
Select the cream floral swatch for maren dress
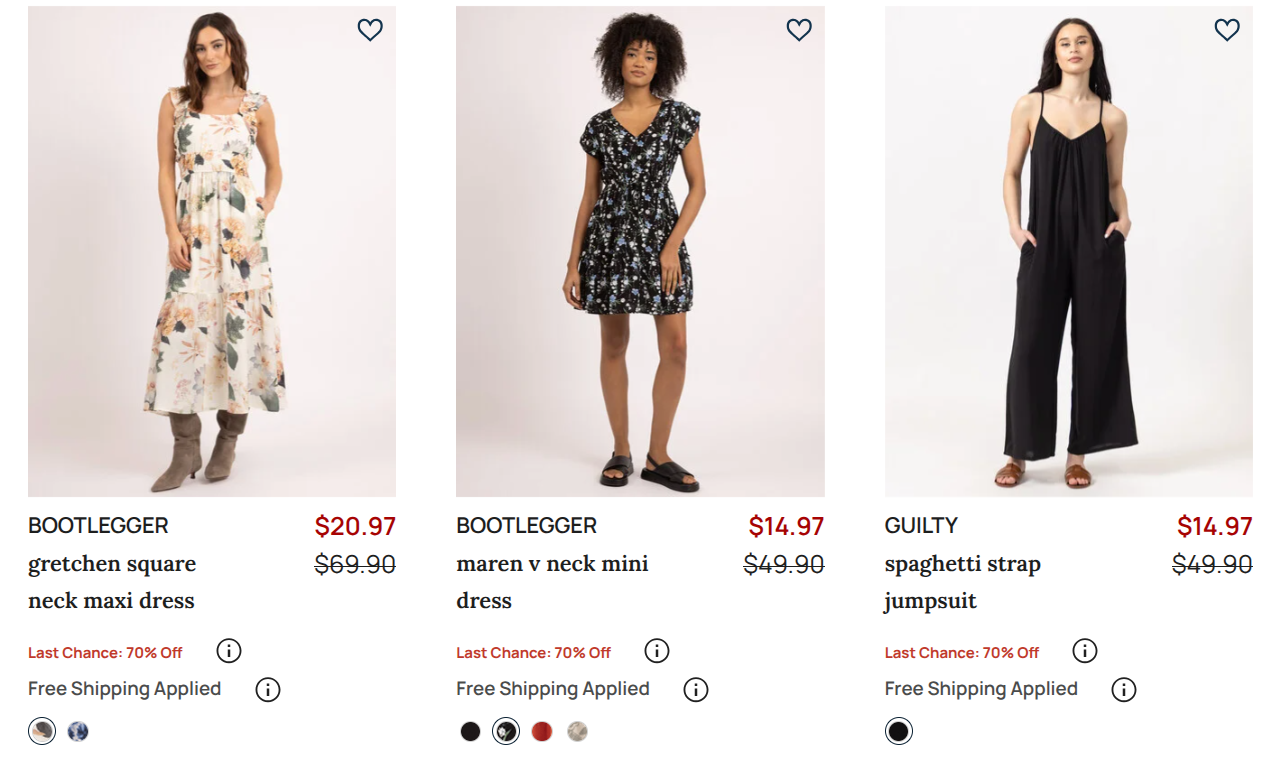pos(577,731)
